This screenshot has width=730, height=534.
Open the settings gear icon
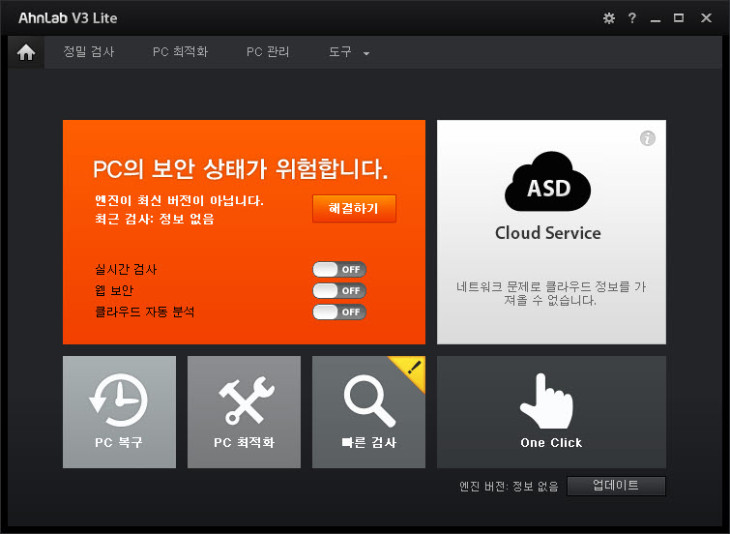[608, 18]
